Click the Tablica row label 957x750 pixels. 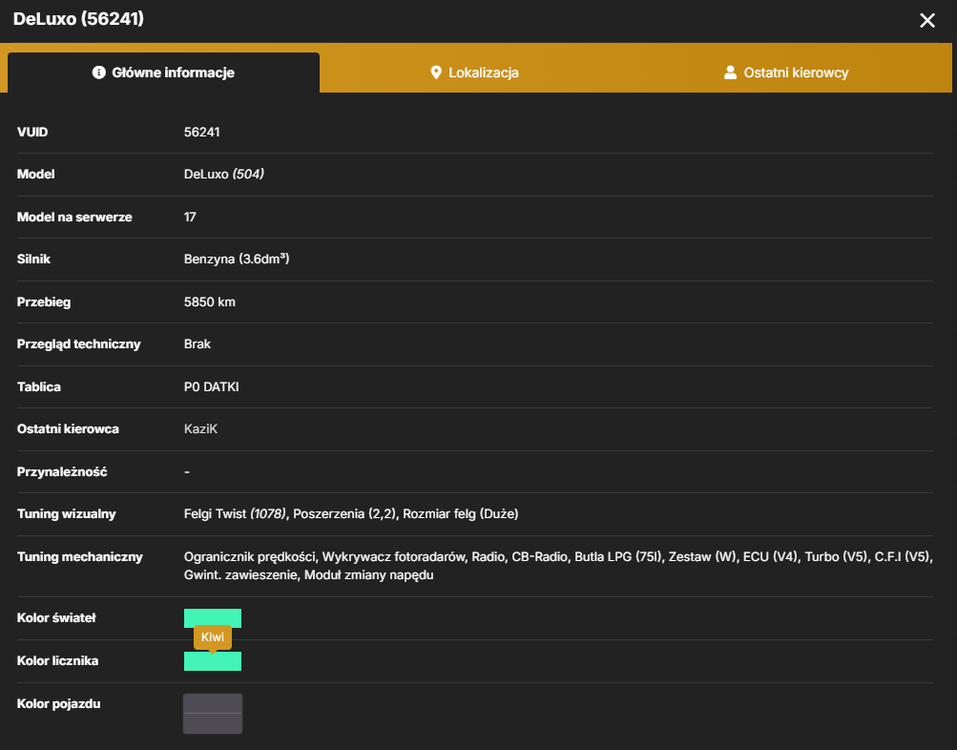38,387
